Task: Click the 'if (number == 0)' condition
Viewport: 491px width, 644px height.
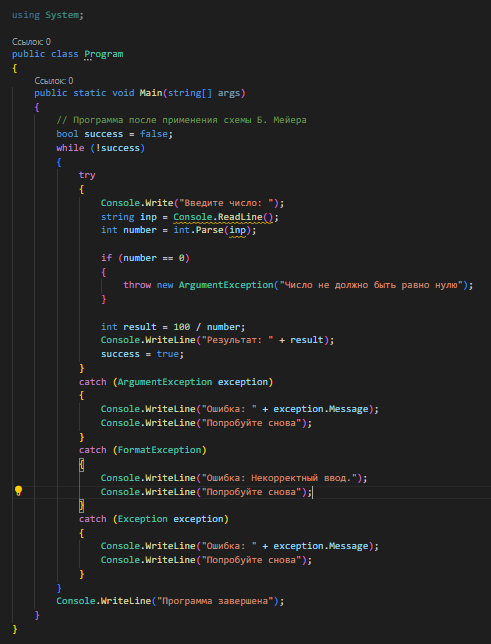Action: (145, 258)
